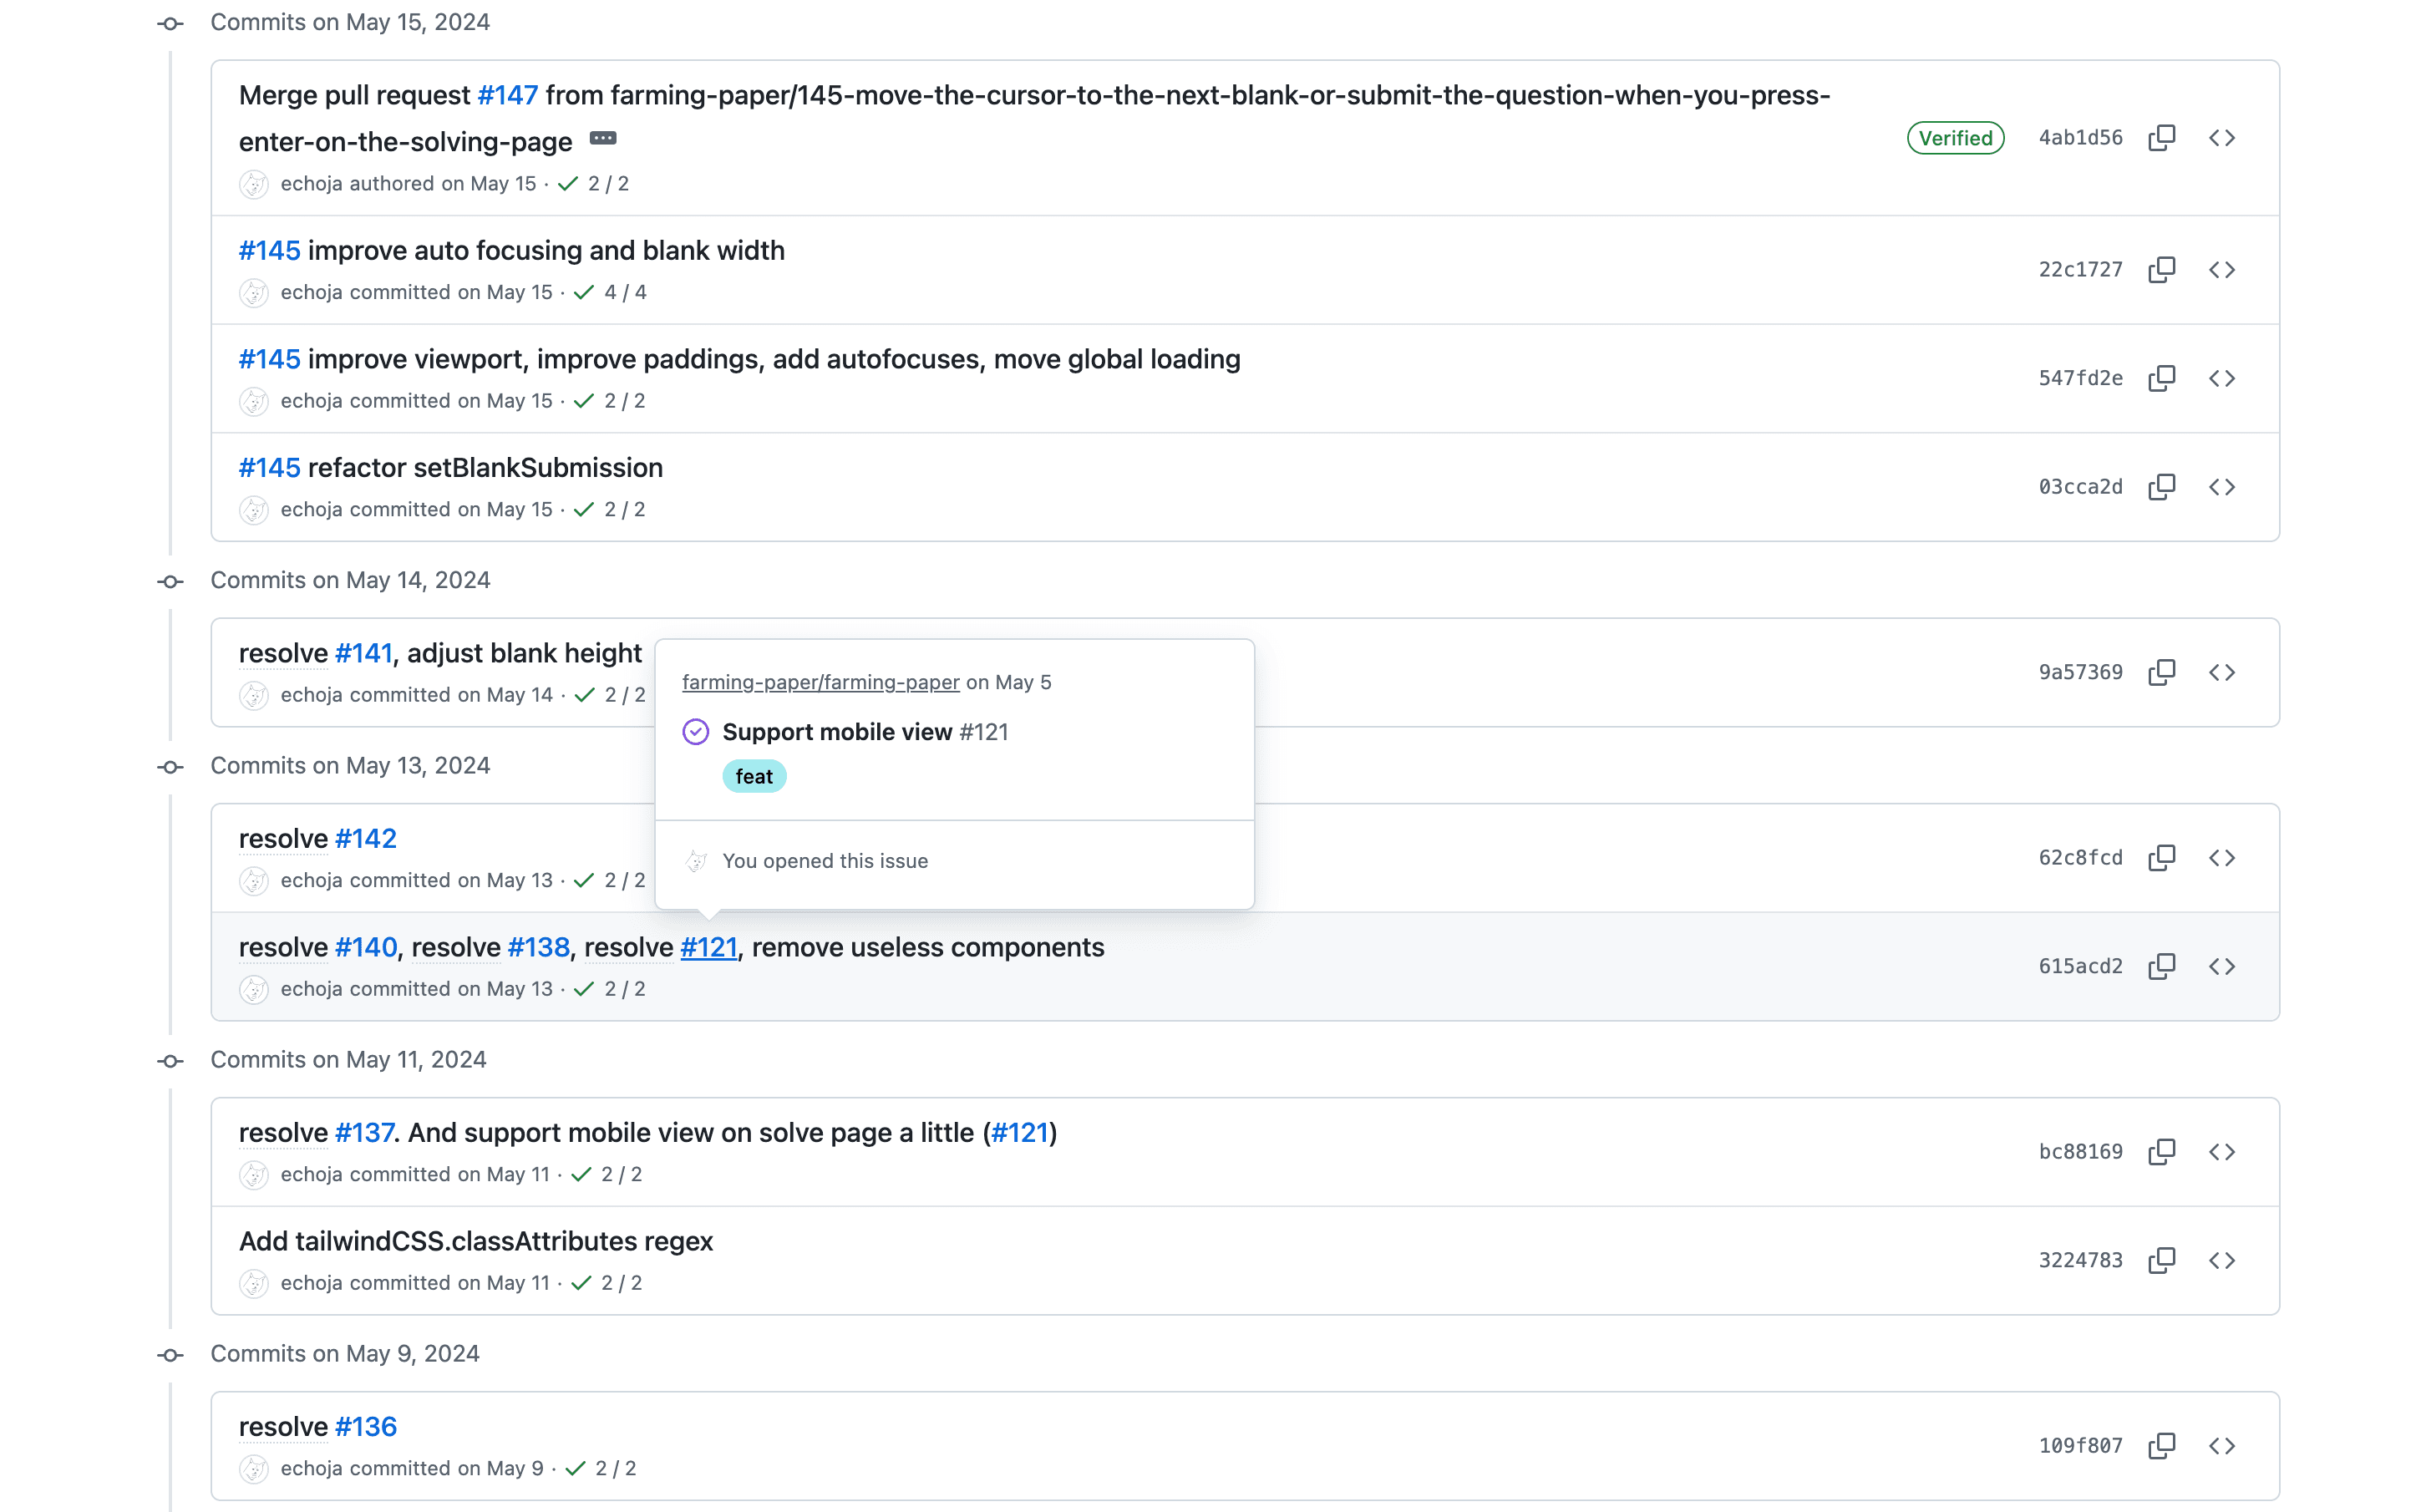Browse repository at commit 615acd2
Image resolution: width=2421 pixels, height=1512 pixels.
pyautogui.click(x=2222, y=966)
